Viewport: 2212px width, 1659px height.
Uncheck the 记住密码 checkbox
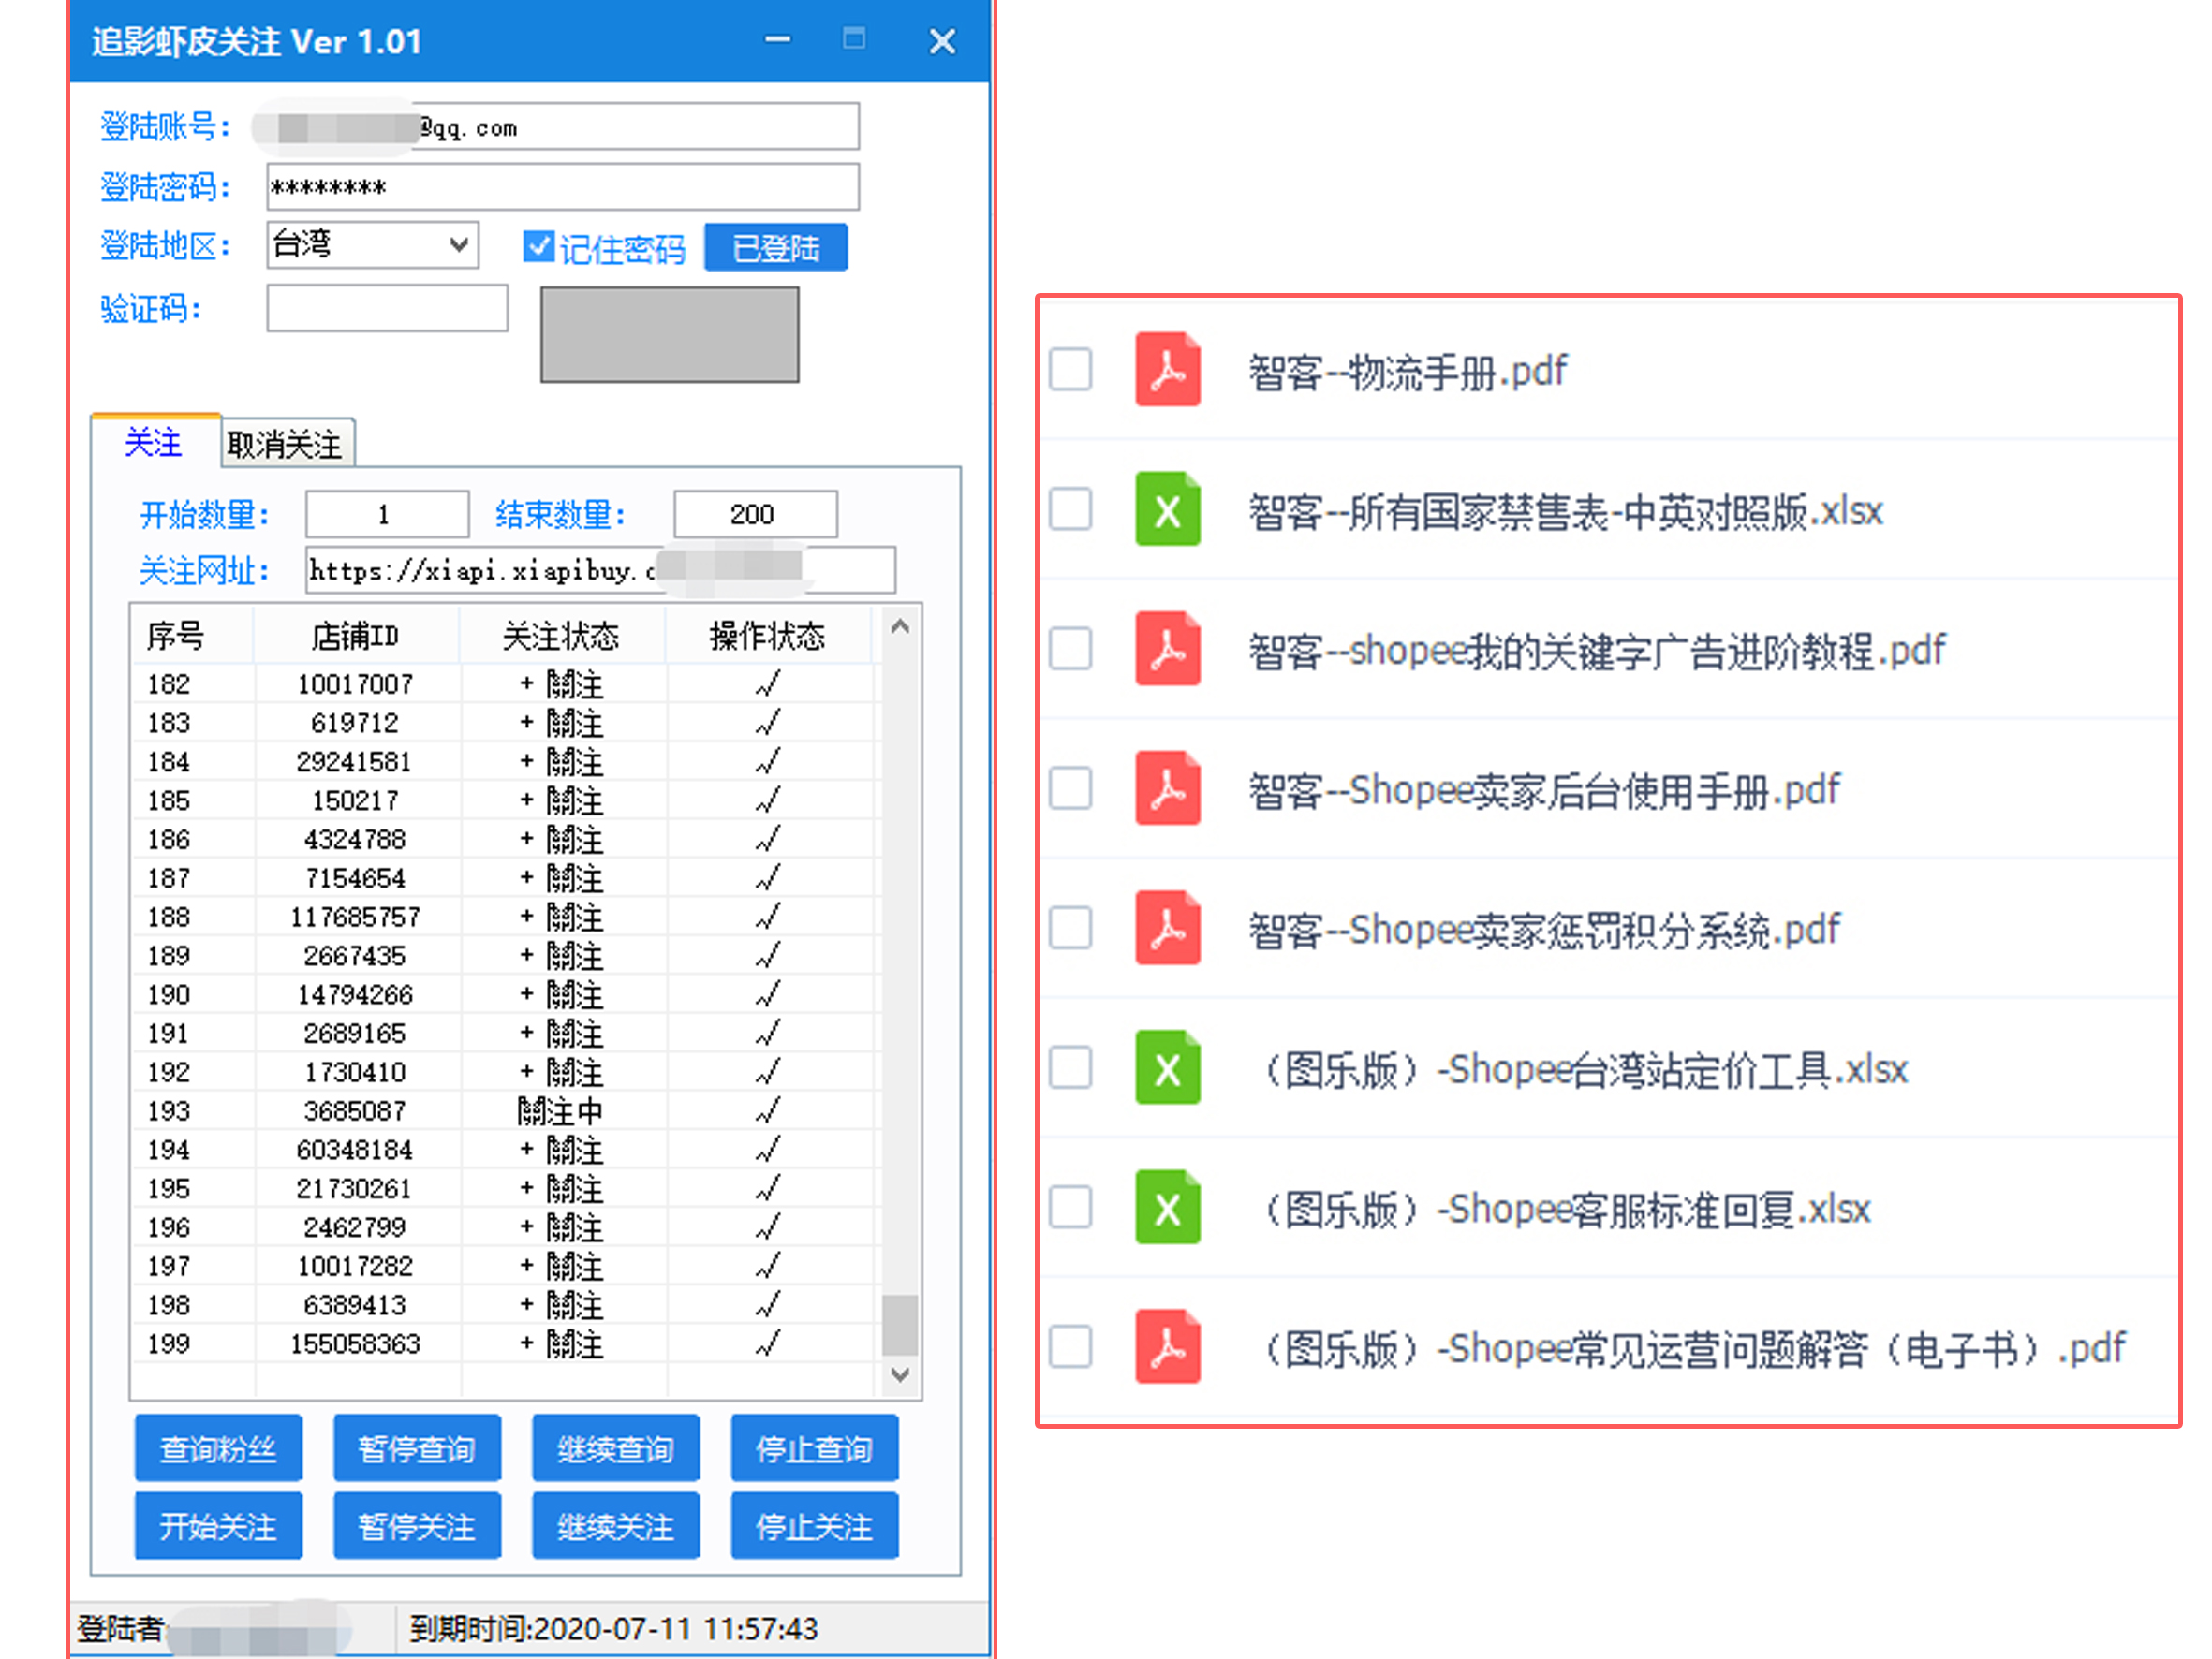point(539,246)
